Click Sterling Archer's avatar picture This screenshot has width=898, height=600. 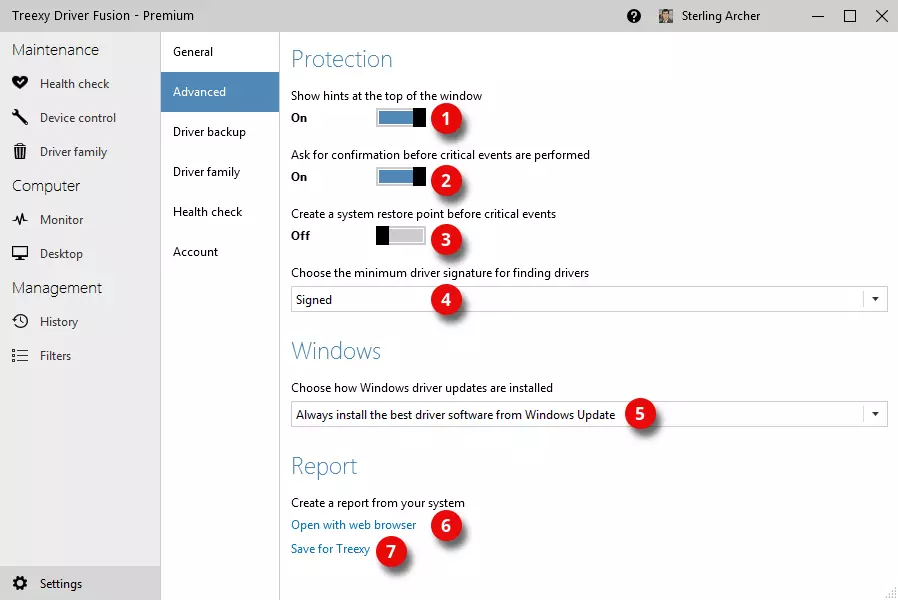665,16
